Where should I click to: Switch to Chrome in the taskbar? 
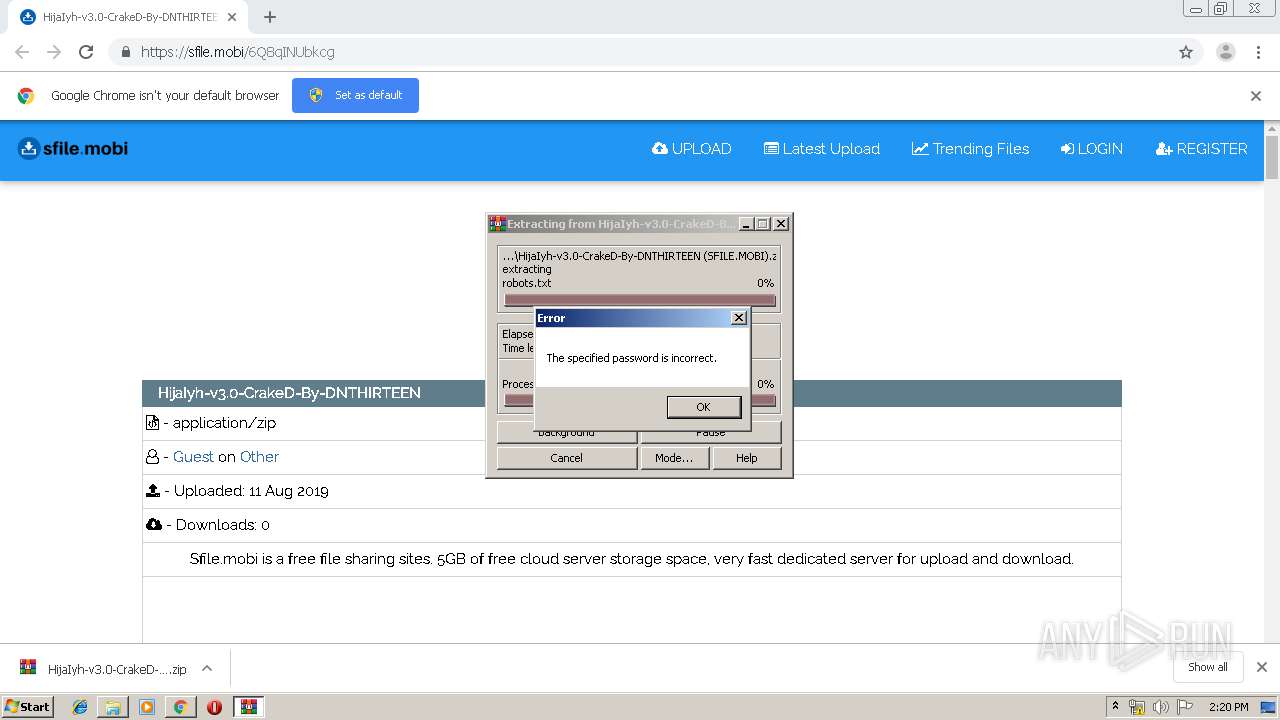(180, 707)
